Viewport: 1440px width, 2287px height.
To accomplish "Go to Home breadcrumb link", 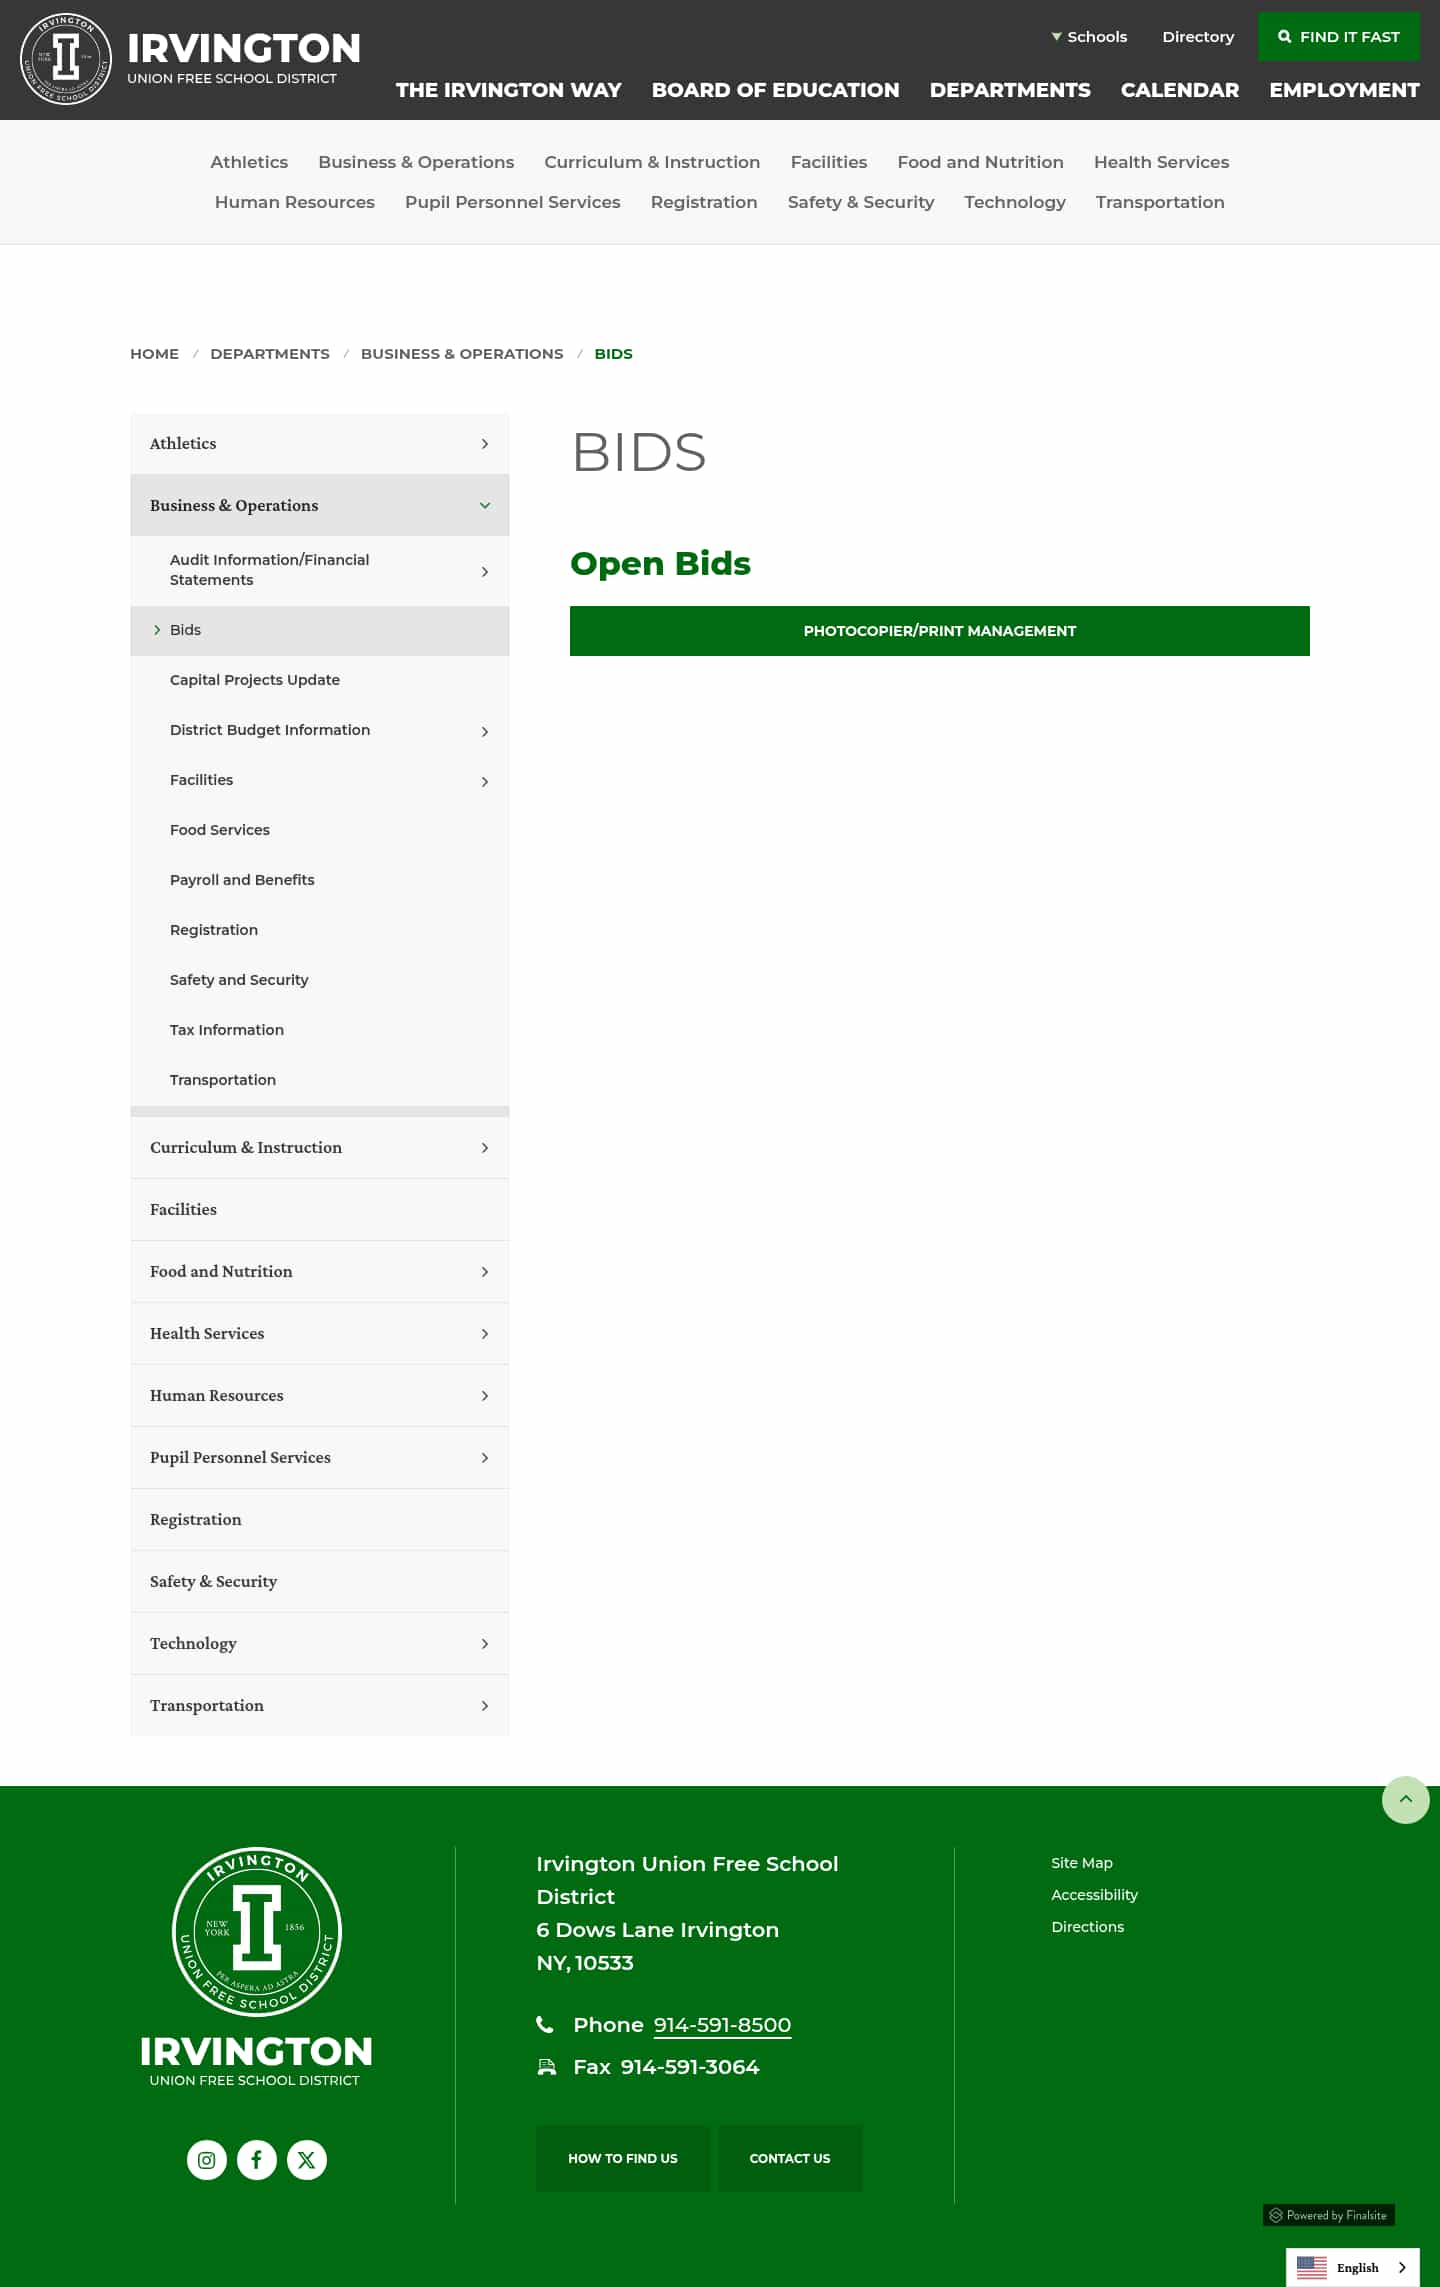I will pyautogui.click(x=154, y=354).
